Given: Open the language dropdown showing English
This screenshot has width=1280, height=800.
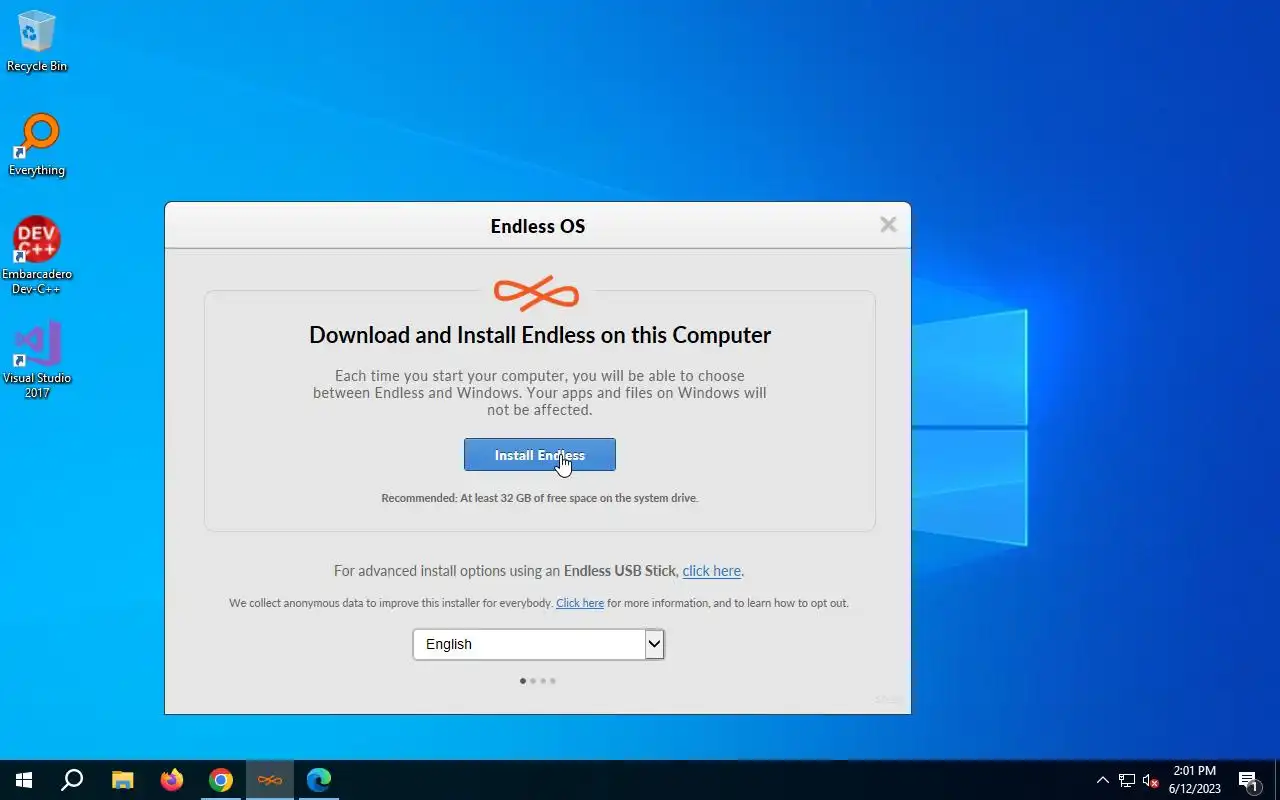Looking at the screenshot, I should (538, 644).
